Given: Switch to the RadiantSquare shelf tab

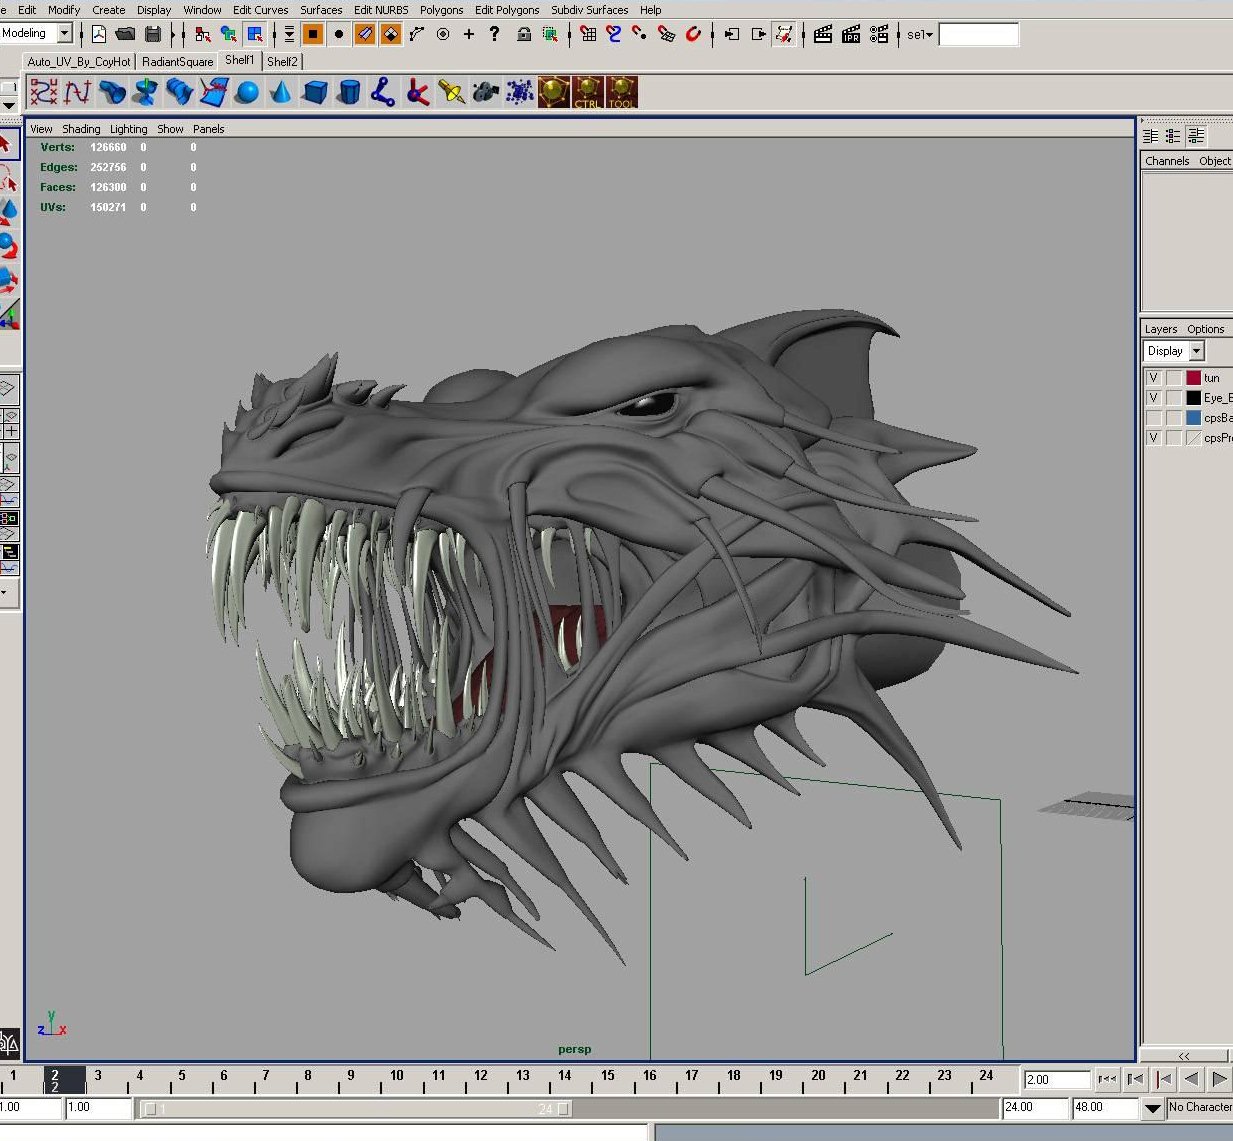Looking at the screenshot, I should 177,62.
